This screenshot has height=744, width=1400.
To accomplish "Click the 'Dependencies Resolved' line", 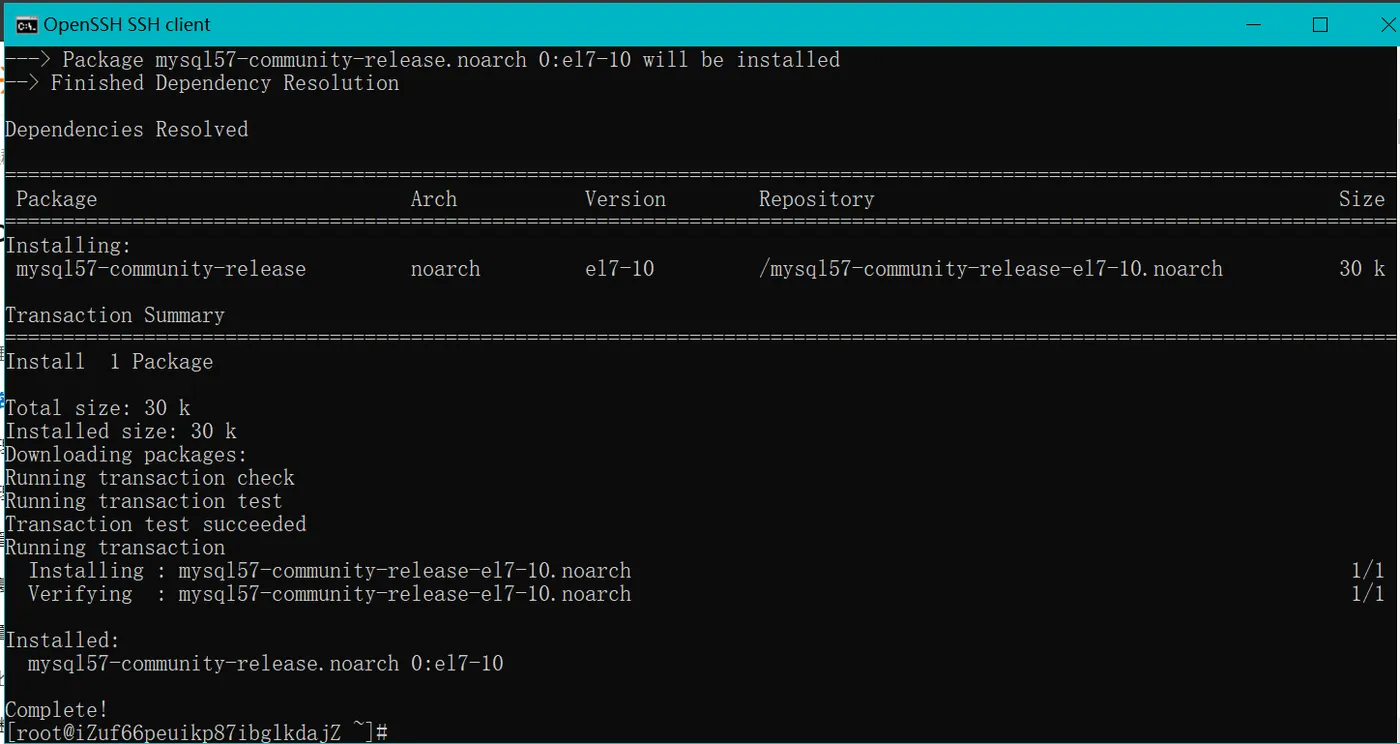I will click(127, 129).
